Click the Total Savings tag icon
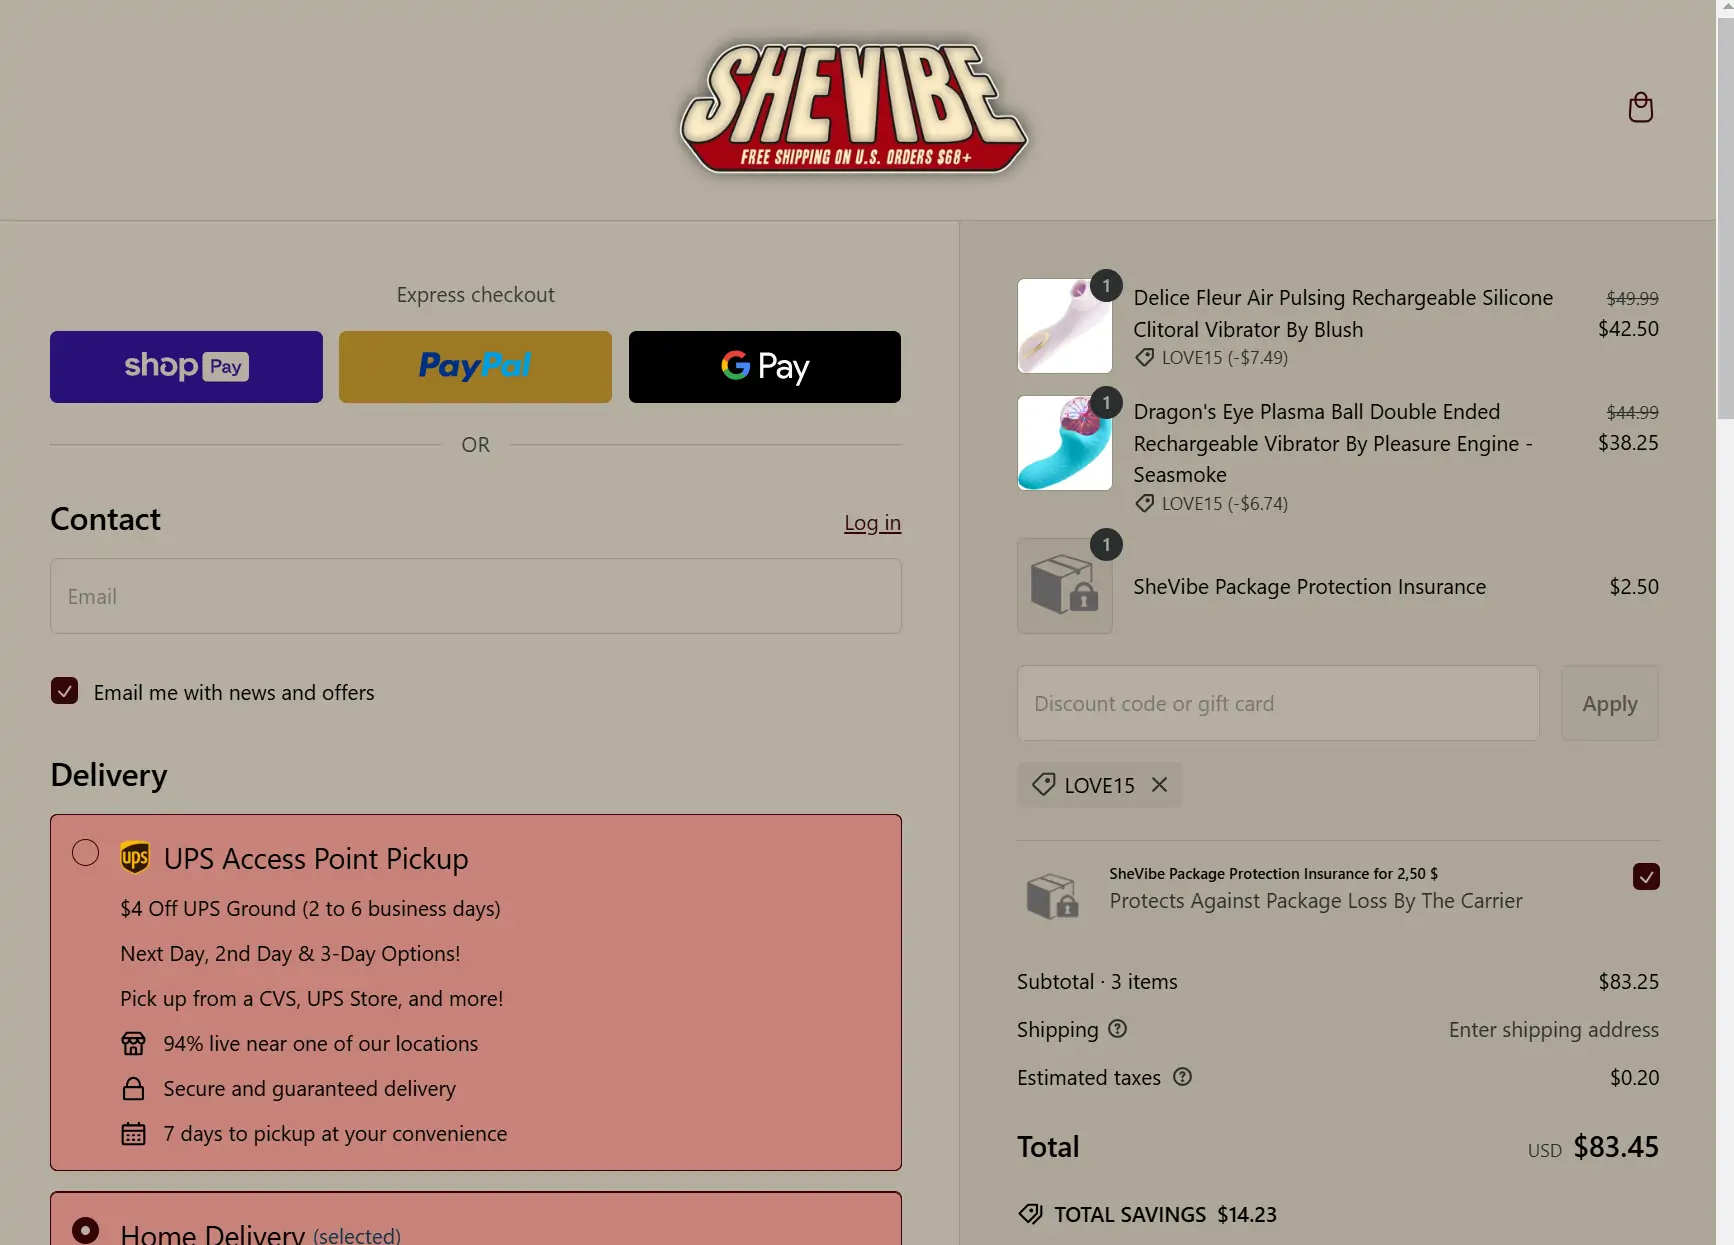 (1030, 1214)
